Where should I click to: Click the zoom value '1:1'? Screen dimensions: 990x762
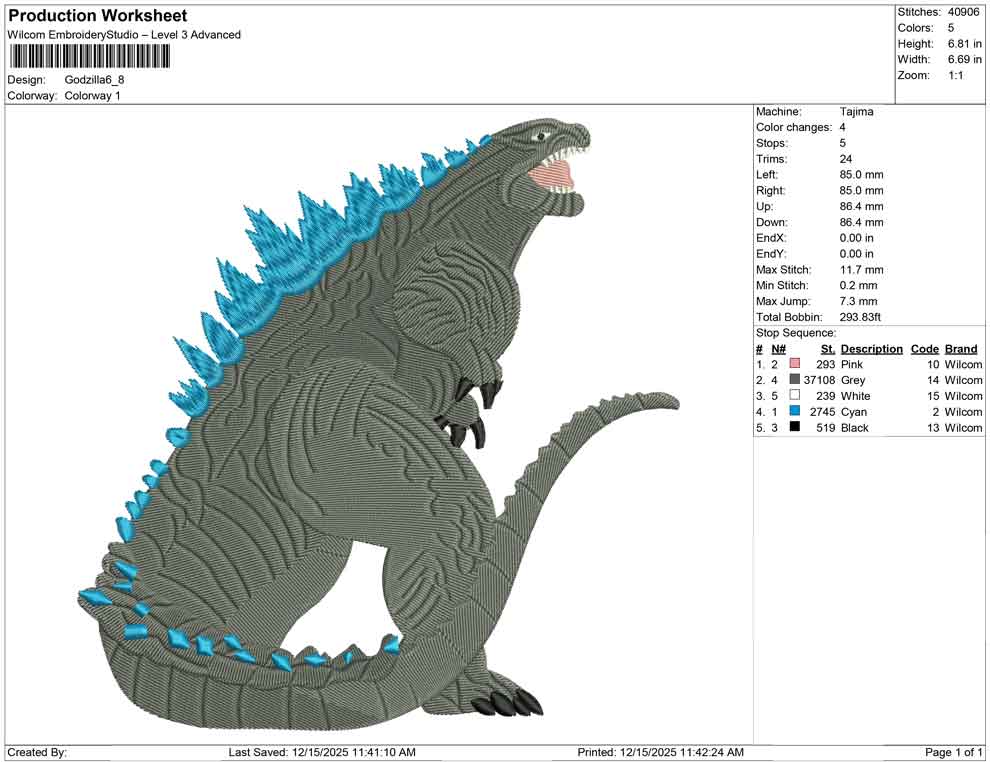(x=956, y=75)
